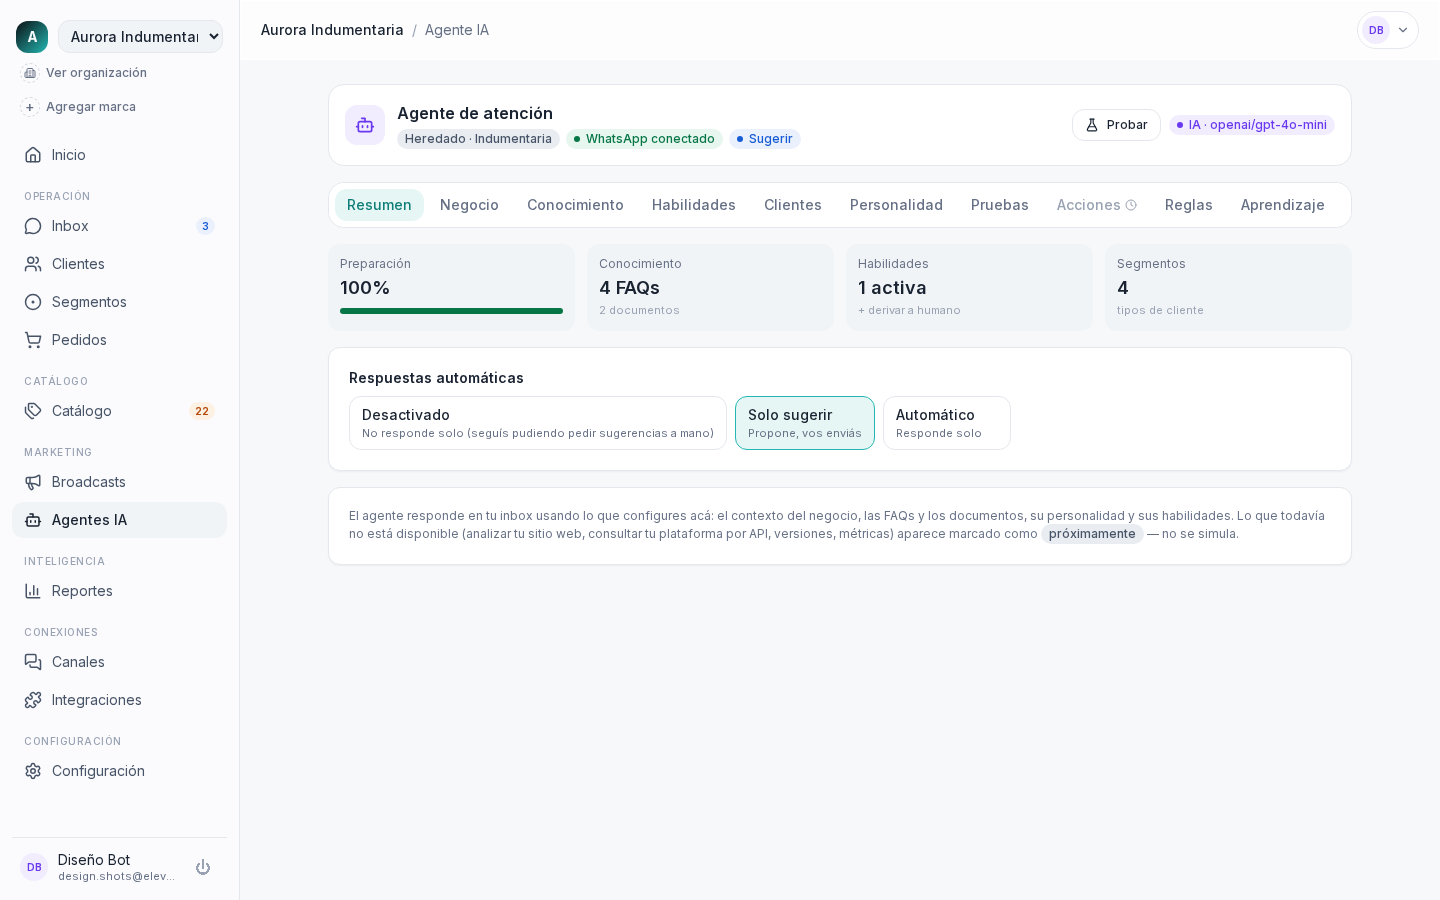Click the Diseño Bot user name
The width and height of the screenshot is (1440, 900).
(x=94, y=860)
